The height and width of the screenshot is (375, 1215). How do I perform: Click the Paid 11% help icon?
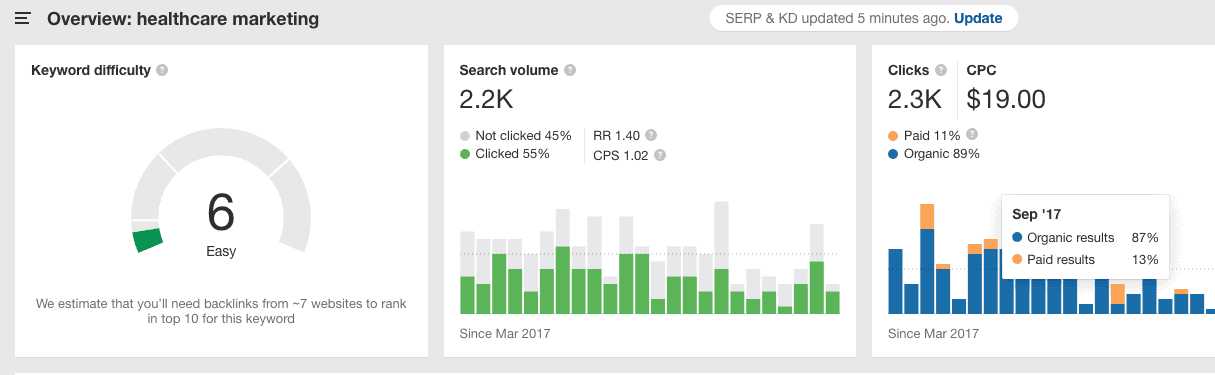(972, 135)
